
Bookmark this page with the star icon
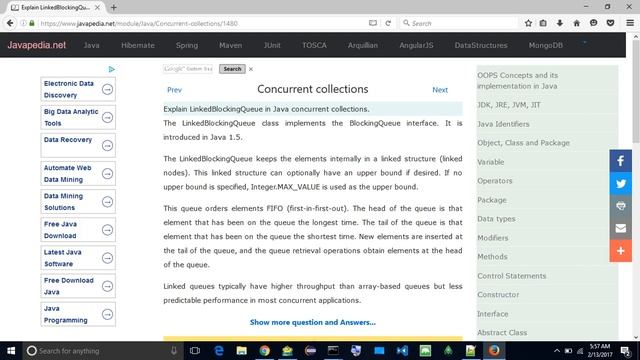tap(528, 23)
